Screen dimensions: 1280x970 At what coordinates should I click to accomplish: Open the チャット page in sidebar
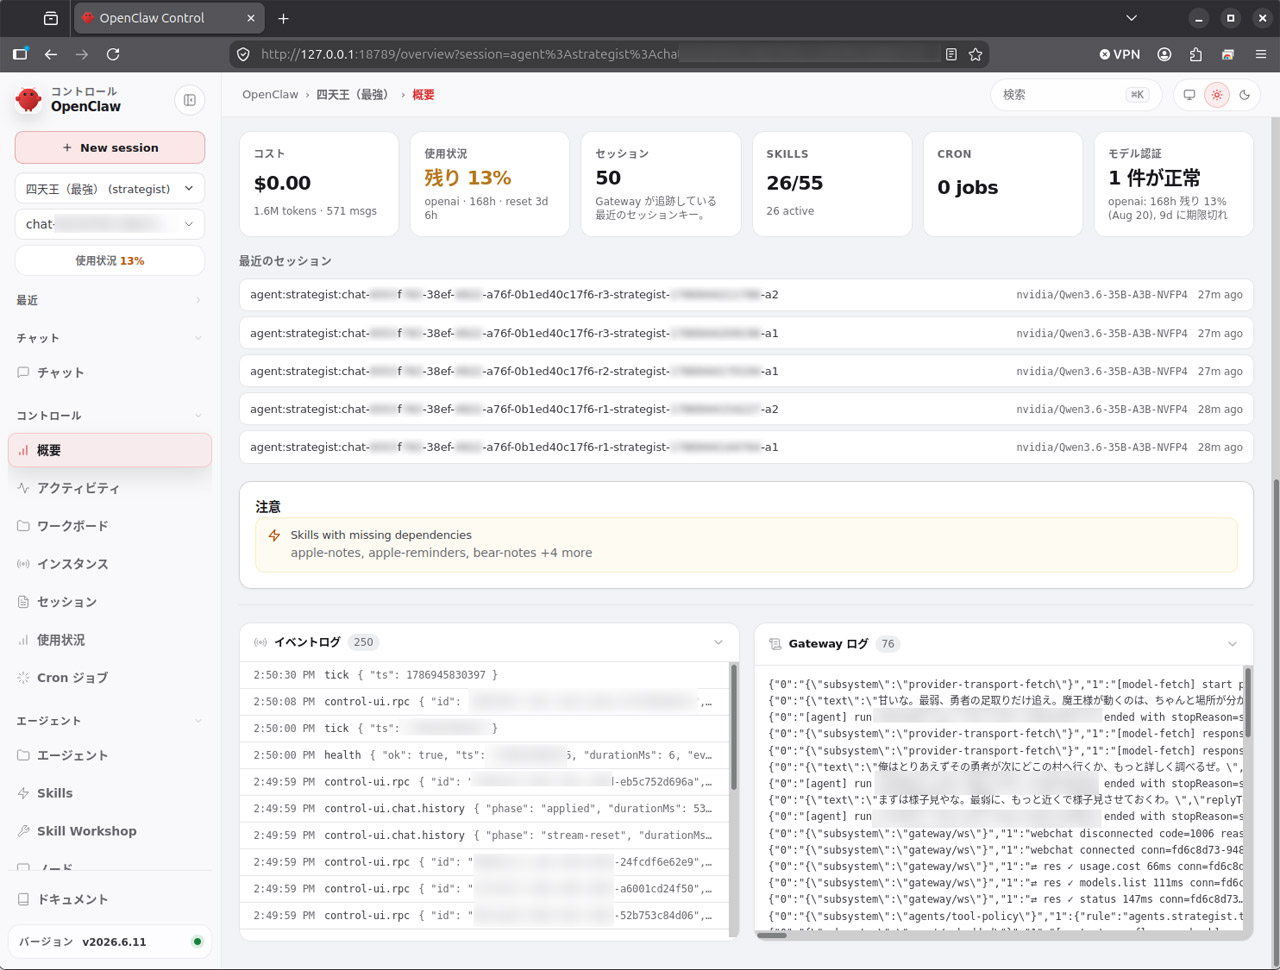coord(110,373)
